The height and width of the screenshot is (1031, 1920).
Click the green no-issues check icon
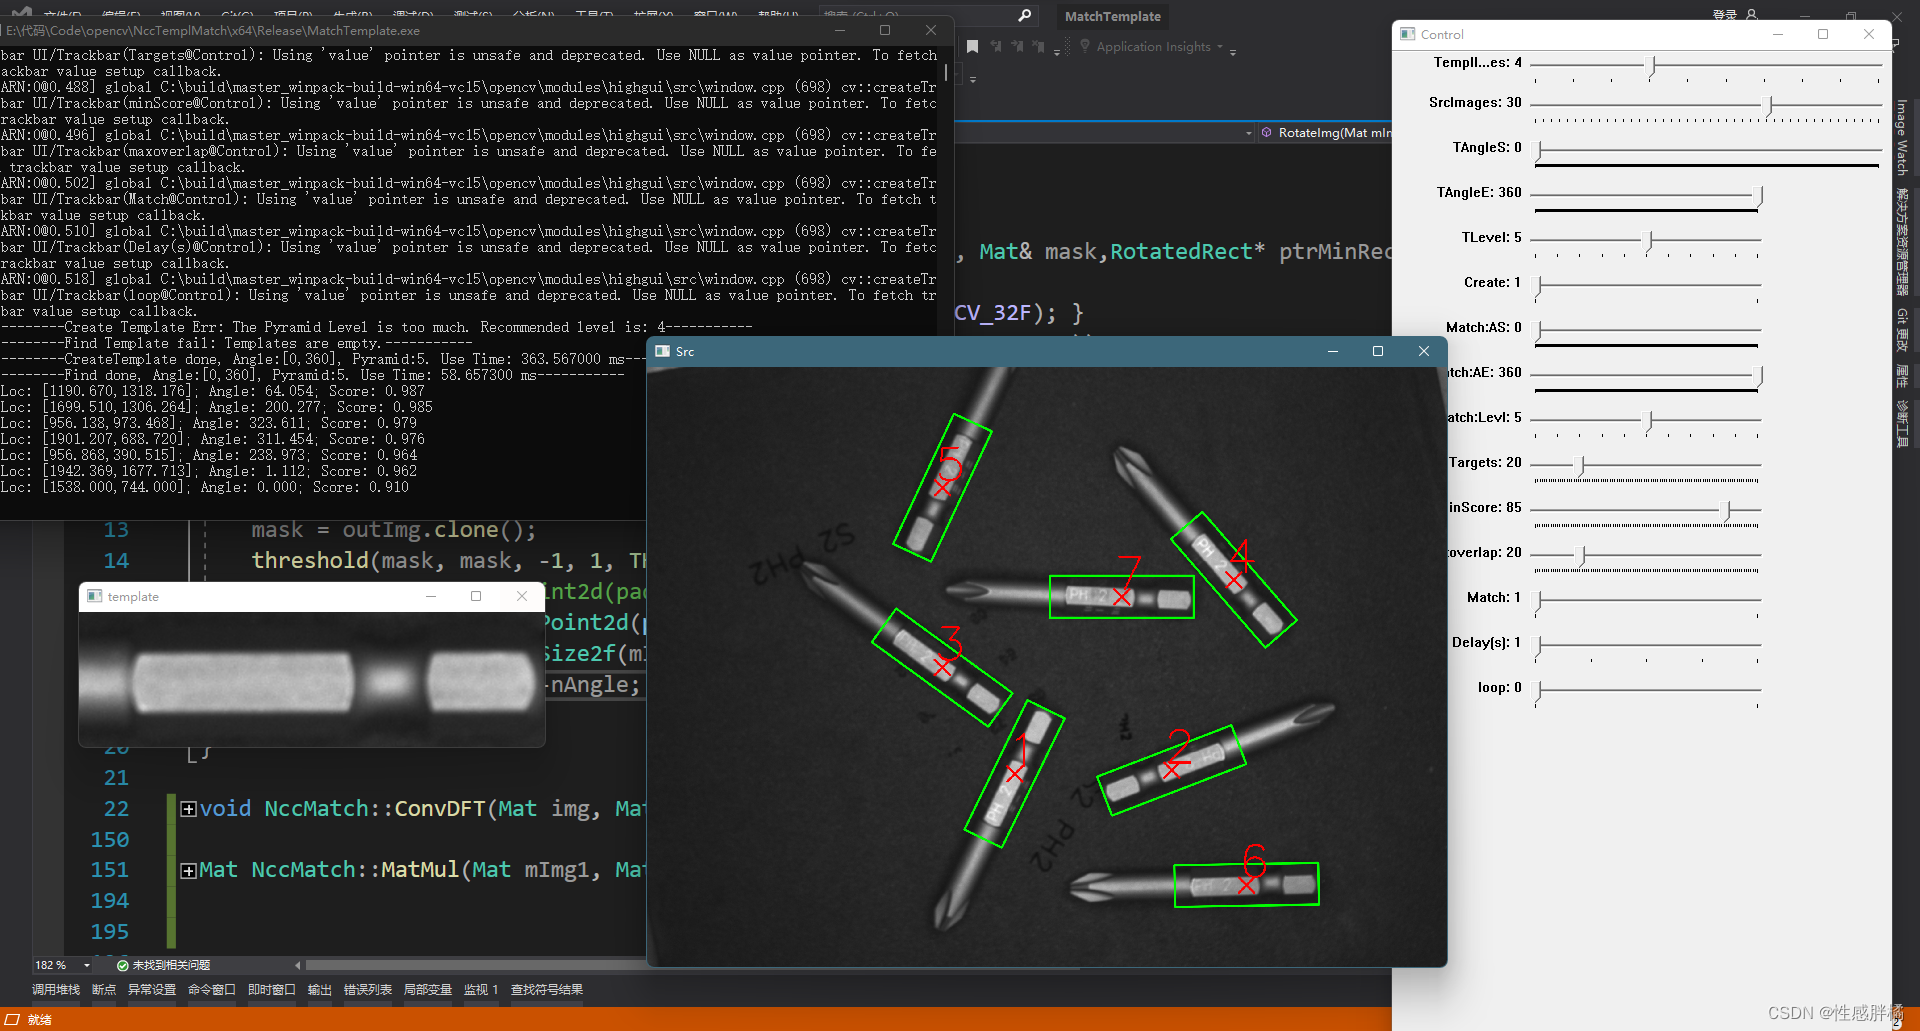(123, 965)
